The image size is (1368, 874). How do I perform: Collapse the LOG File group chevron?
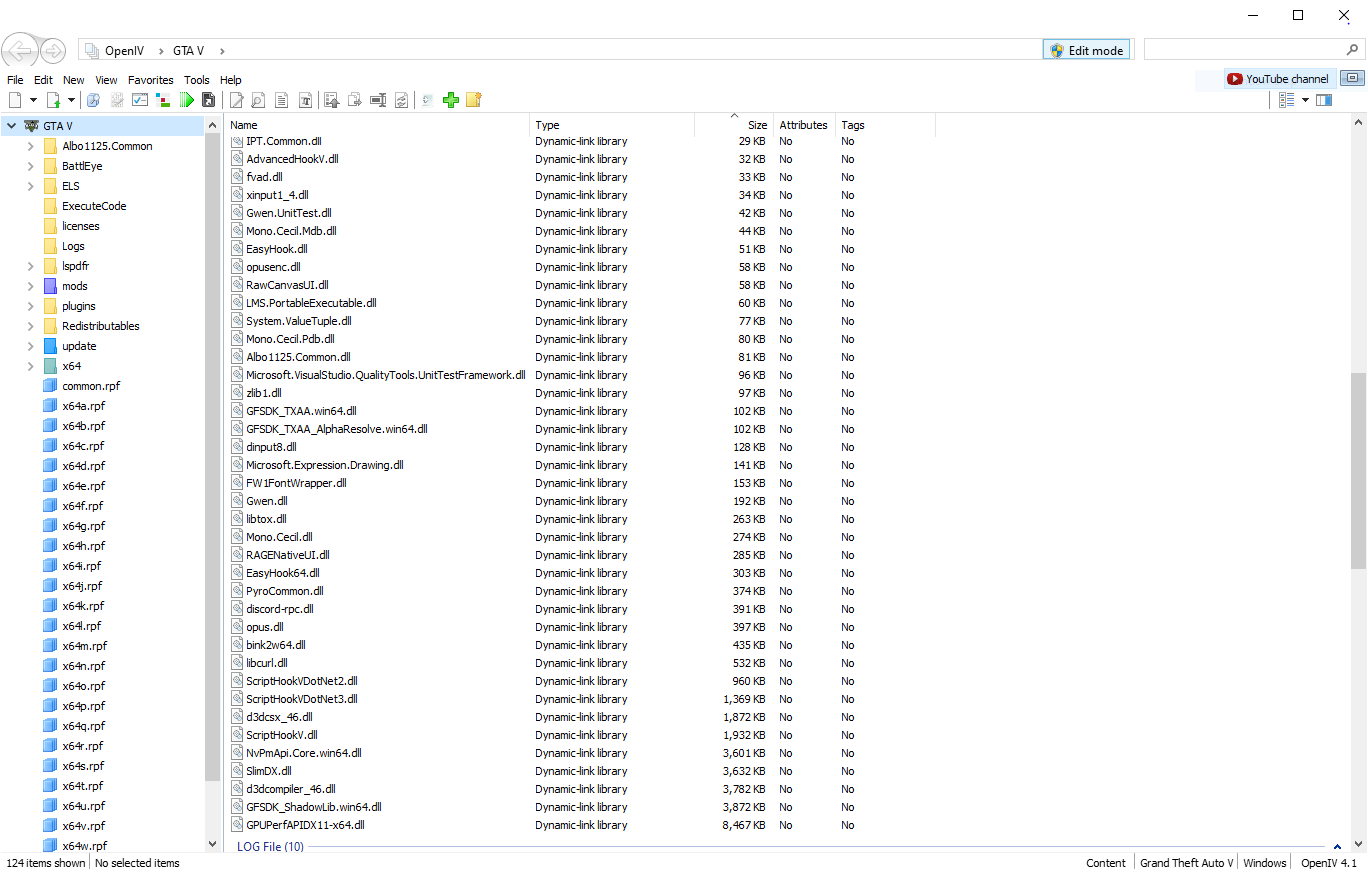pyautogui.click(x=1337, y=847)
